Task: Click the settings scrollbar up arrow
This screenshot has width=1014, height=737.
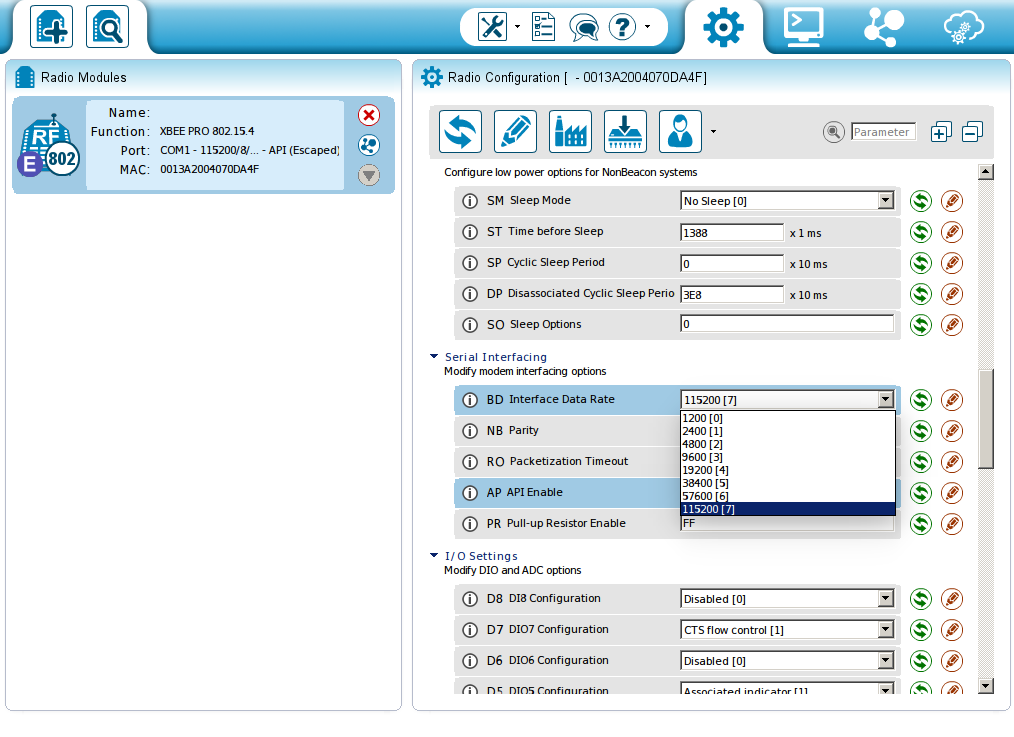Action: (x=986, y=172)
